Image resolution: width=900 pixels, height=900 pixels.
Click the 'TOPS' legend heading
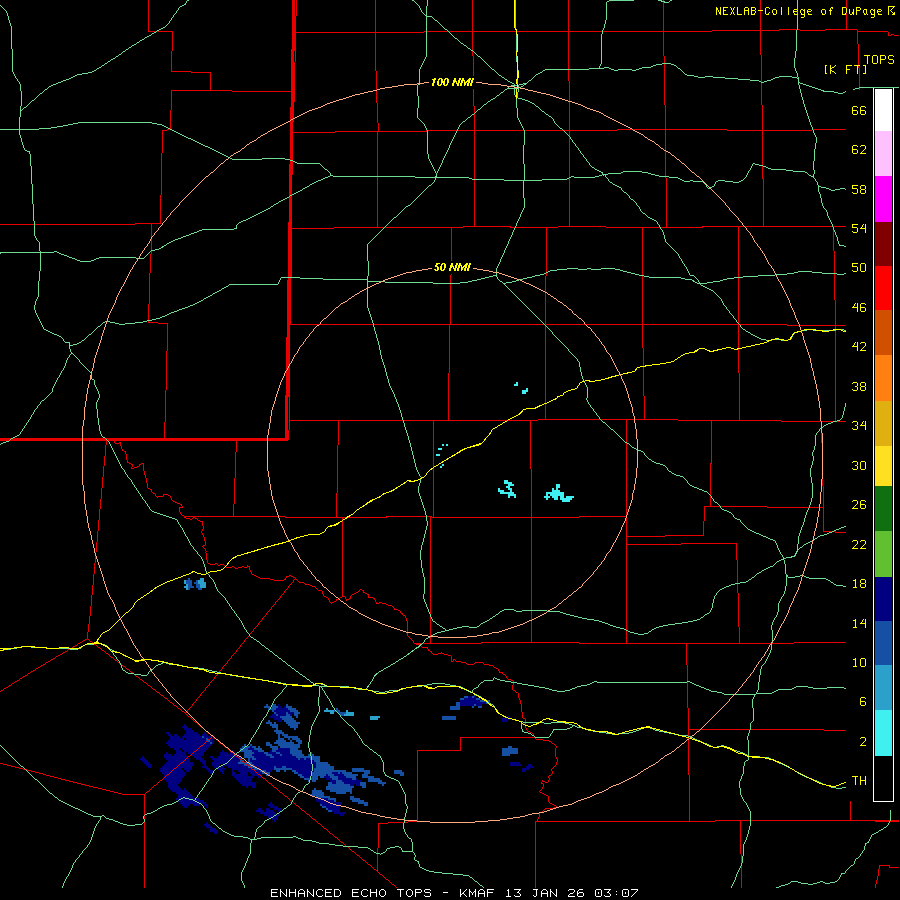pos(879,59)
